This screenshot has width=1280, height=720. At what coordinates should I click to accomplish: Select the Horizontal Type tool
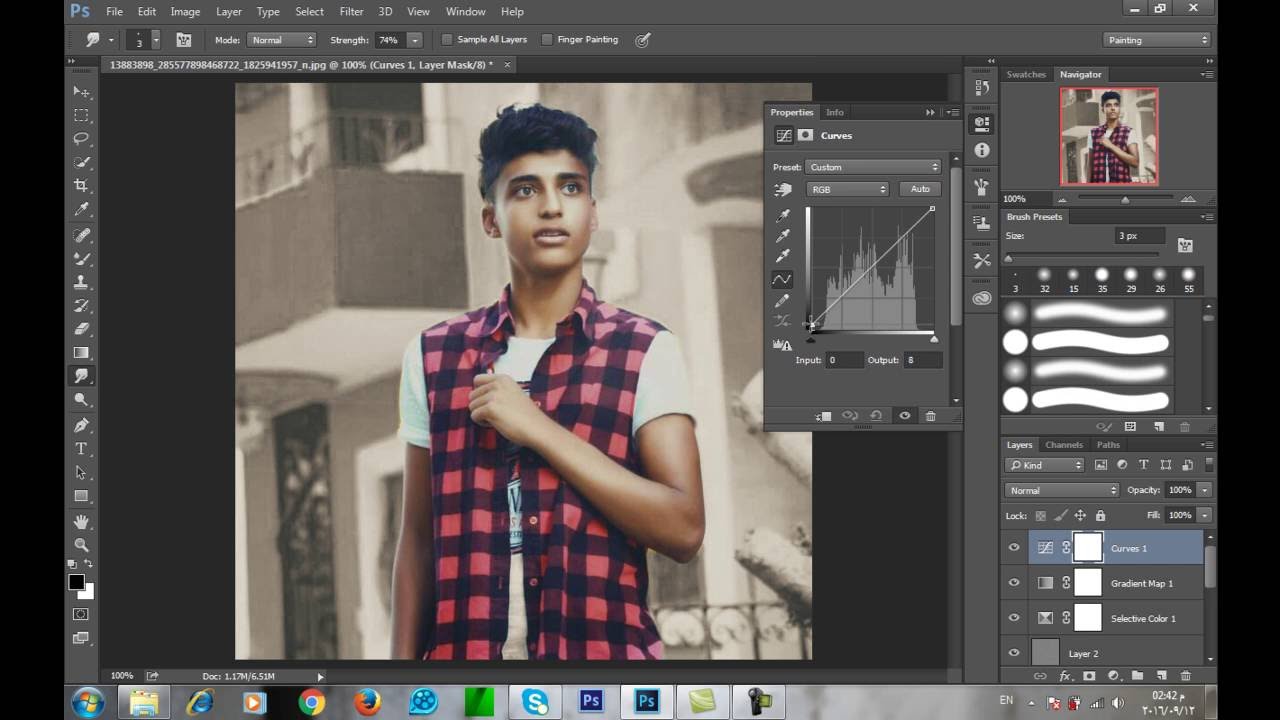81,449
